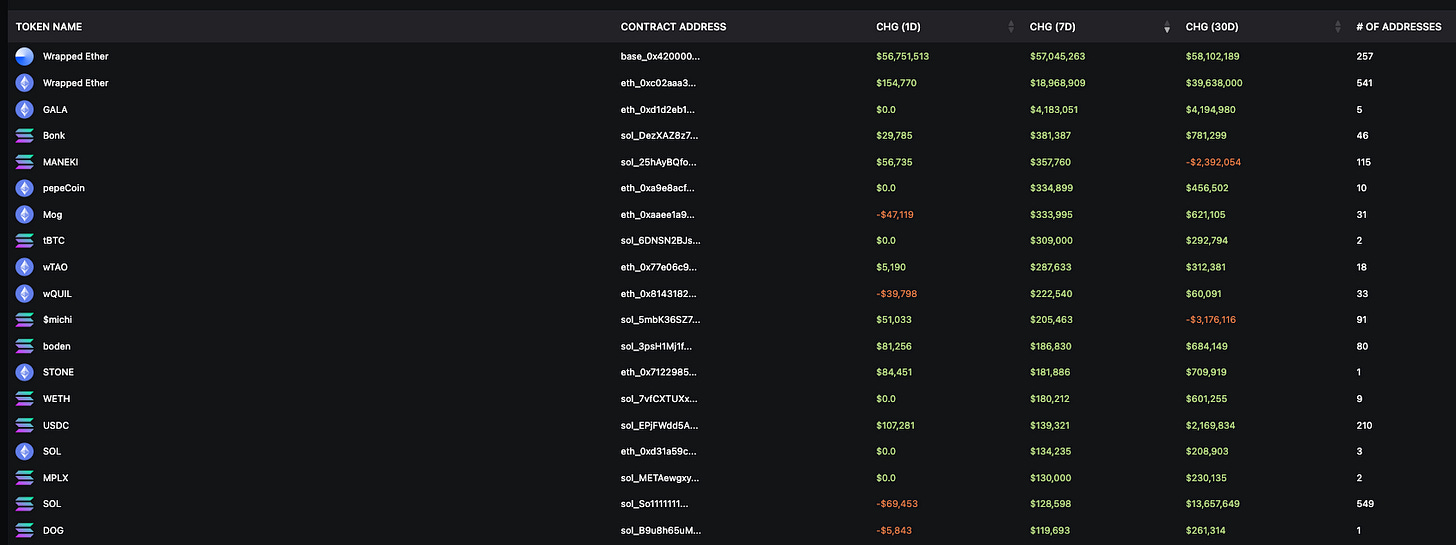Image resolution: width=1456 pixels, height=545 pixels.
Task: Click the -$69,453 one-day change value
Action: coord(897,504)
